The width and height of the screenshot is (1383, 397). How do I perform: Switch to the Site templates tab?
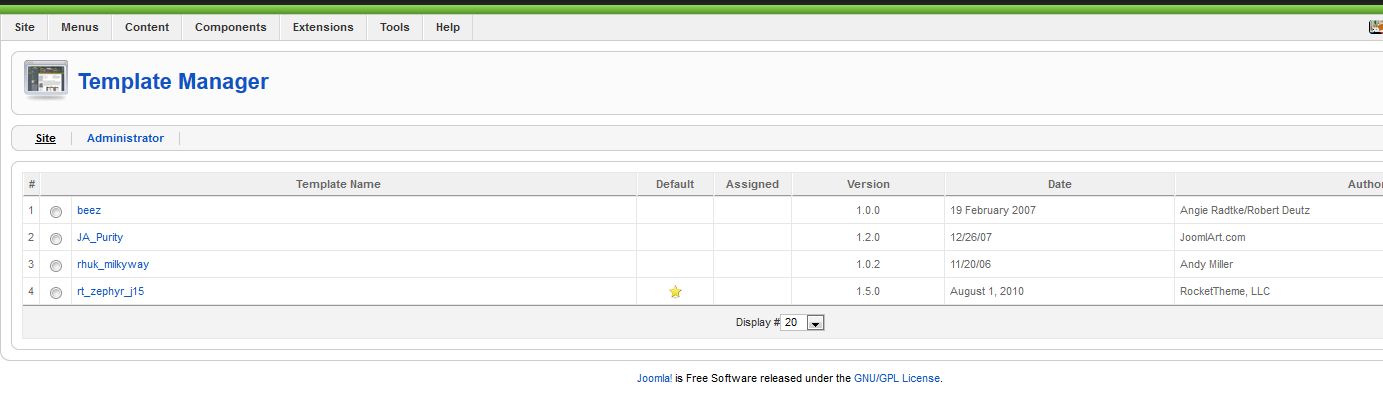click(46, 138)
